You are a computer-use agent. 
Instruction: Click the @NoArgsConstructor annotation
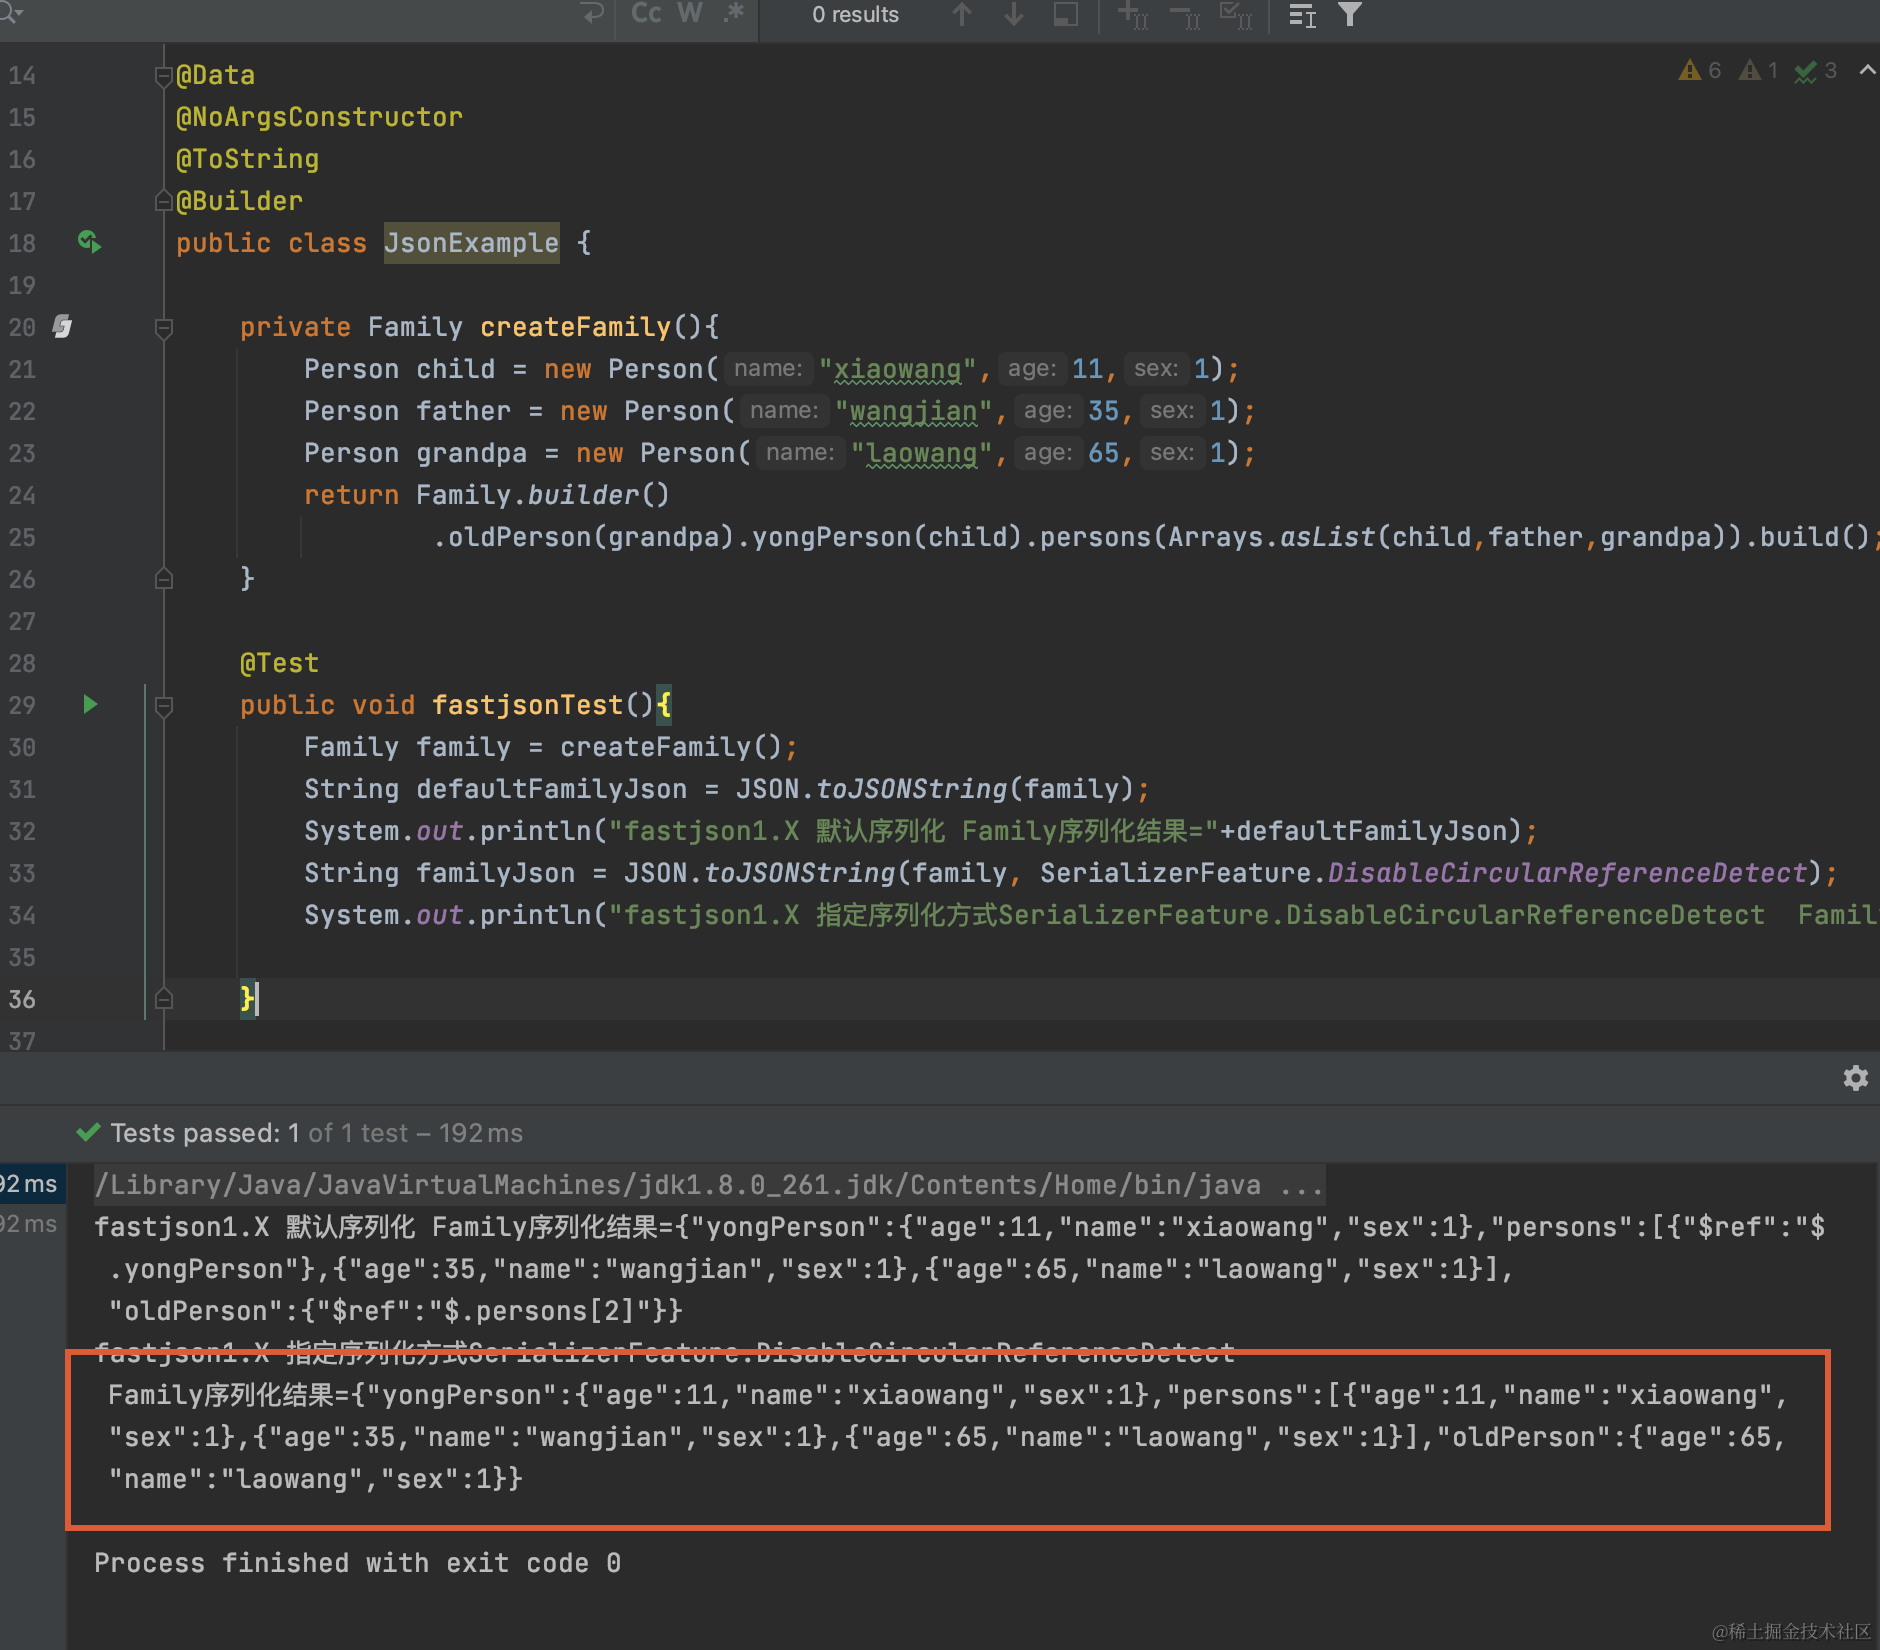point(319,117)
